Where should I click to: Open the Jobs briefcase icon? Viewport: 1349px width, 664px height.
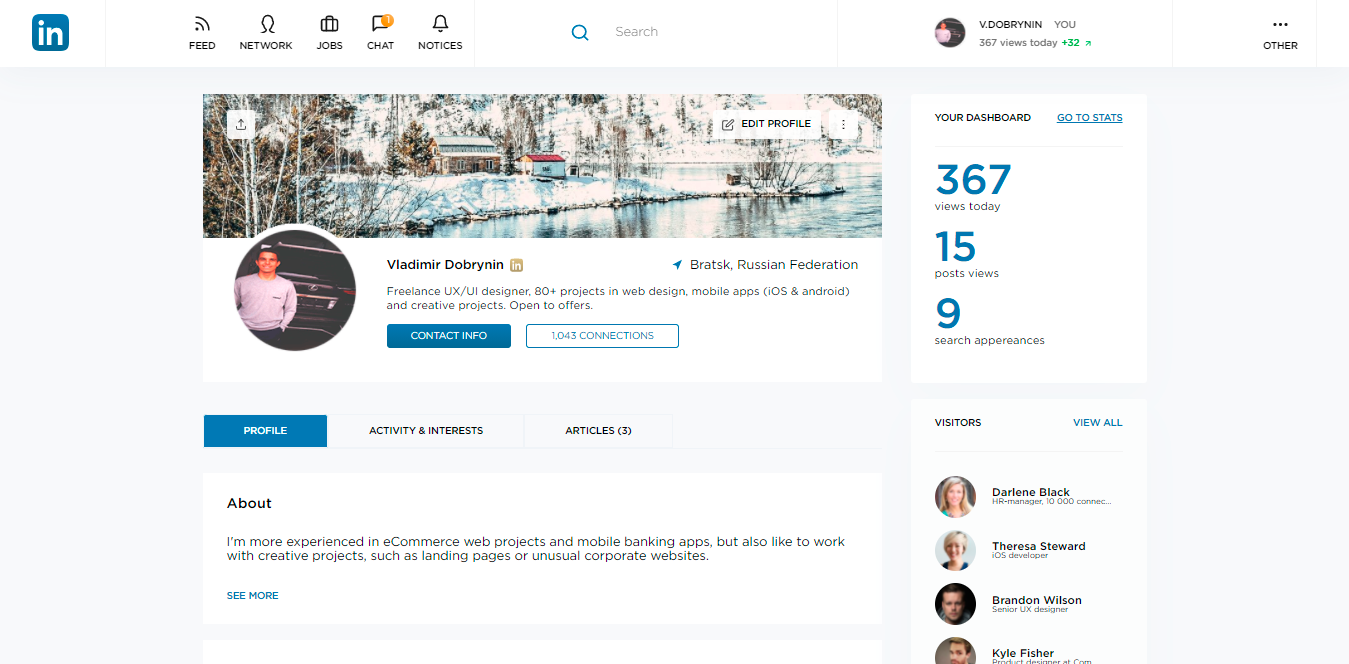[329, 24]
